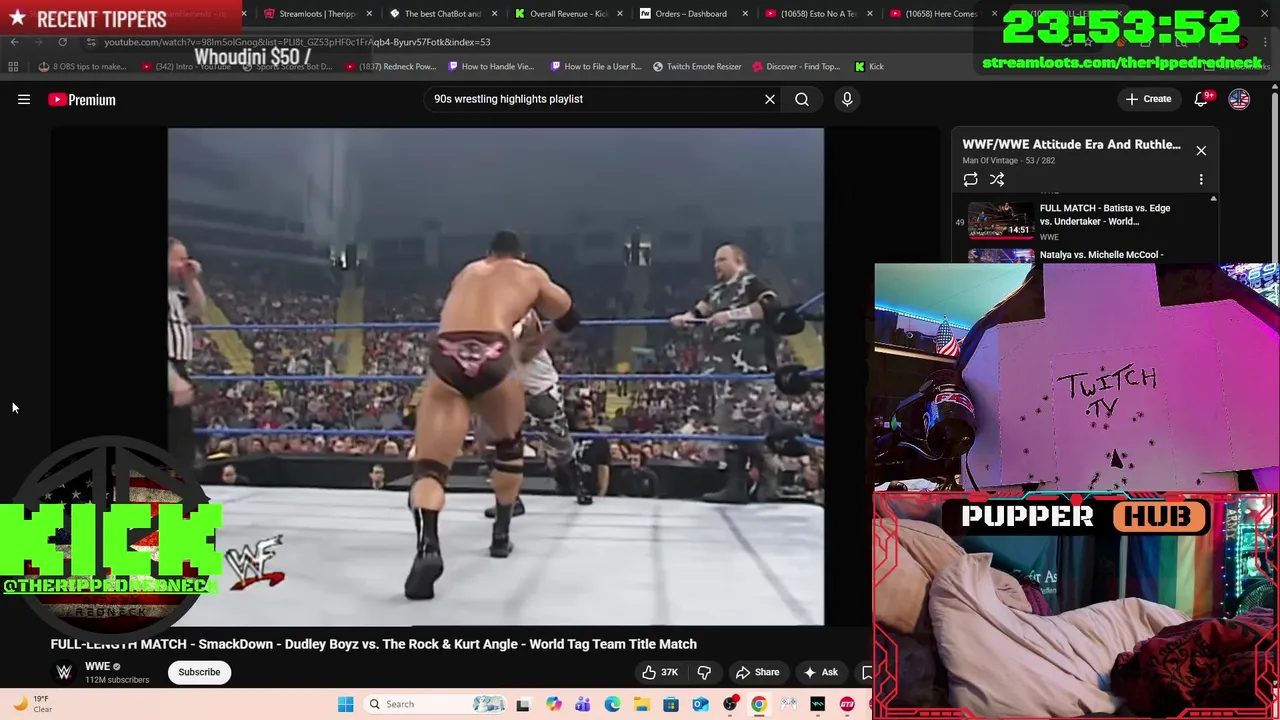Screen dimensions: 1280x720
Task: Toggle shuffle playlist
Action: click(x=997, y=180)
